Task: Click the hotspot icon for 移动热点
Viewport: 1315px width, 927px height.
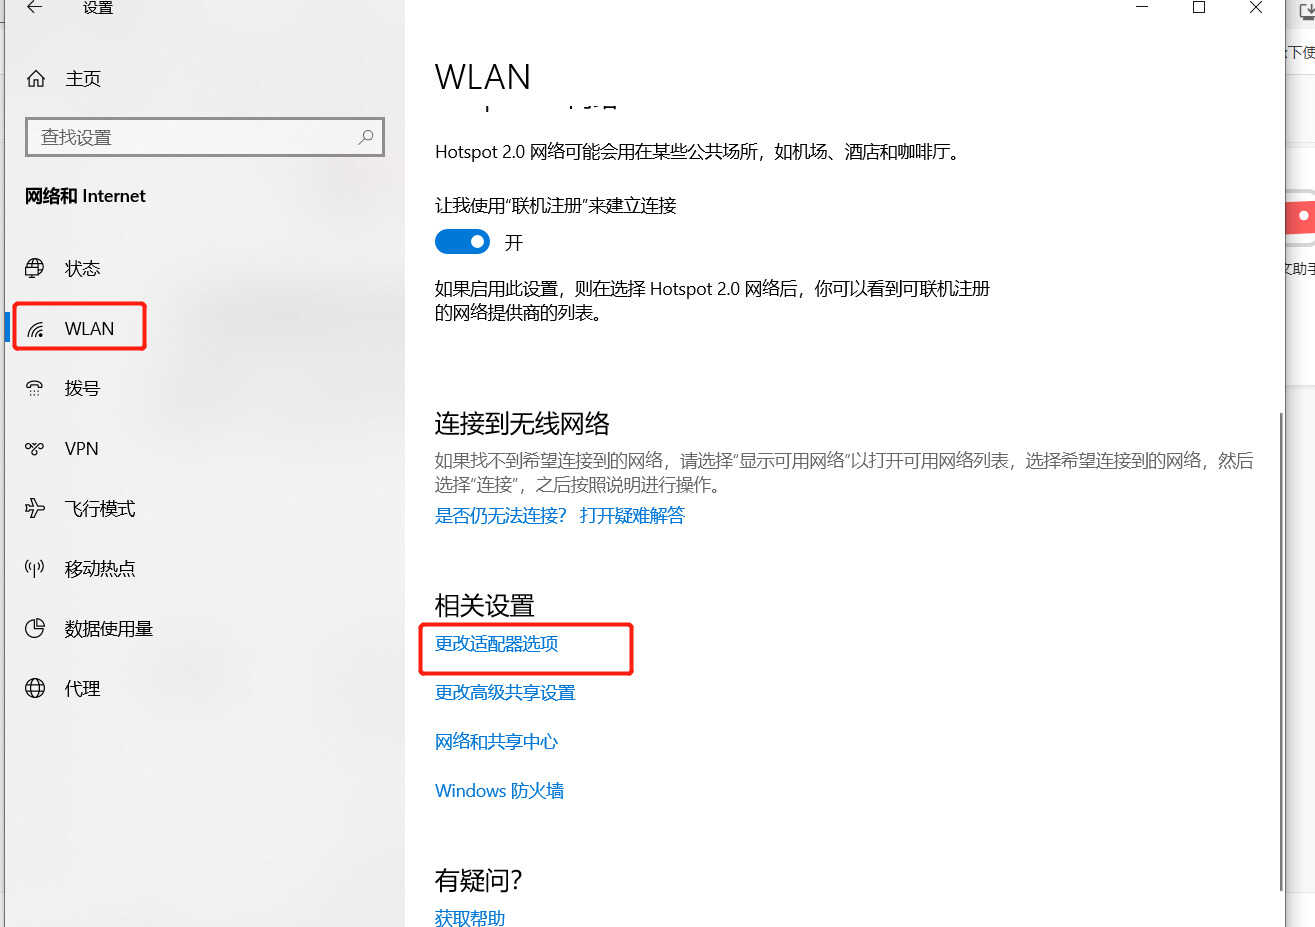Action: coord(35,568)
